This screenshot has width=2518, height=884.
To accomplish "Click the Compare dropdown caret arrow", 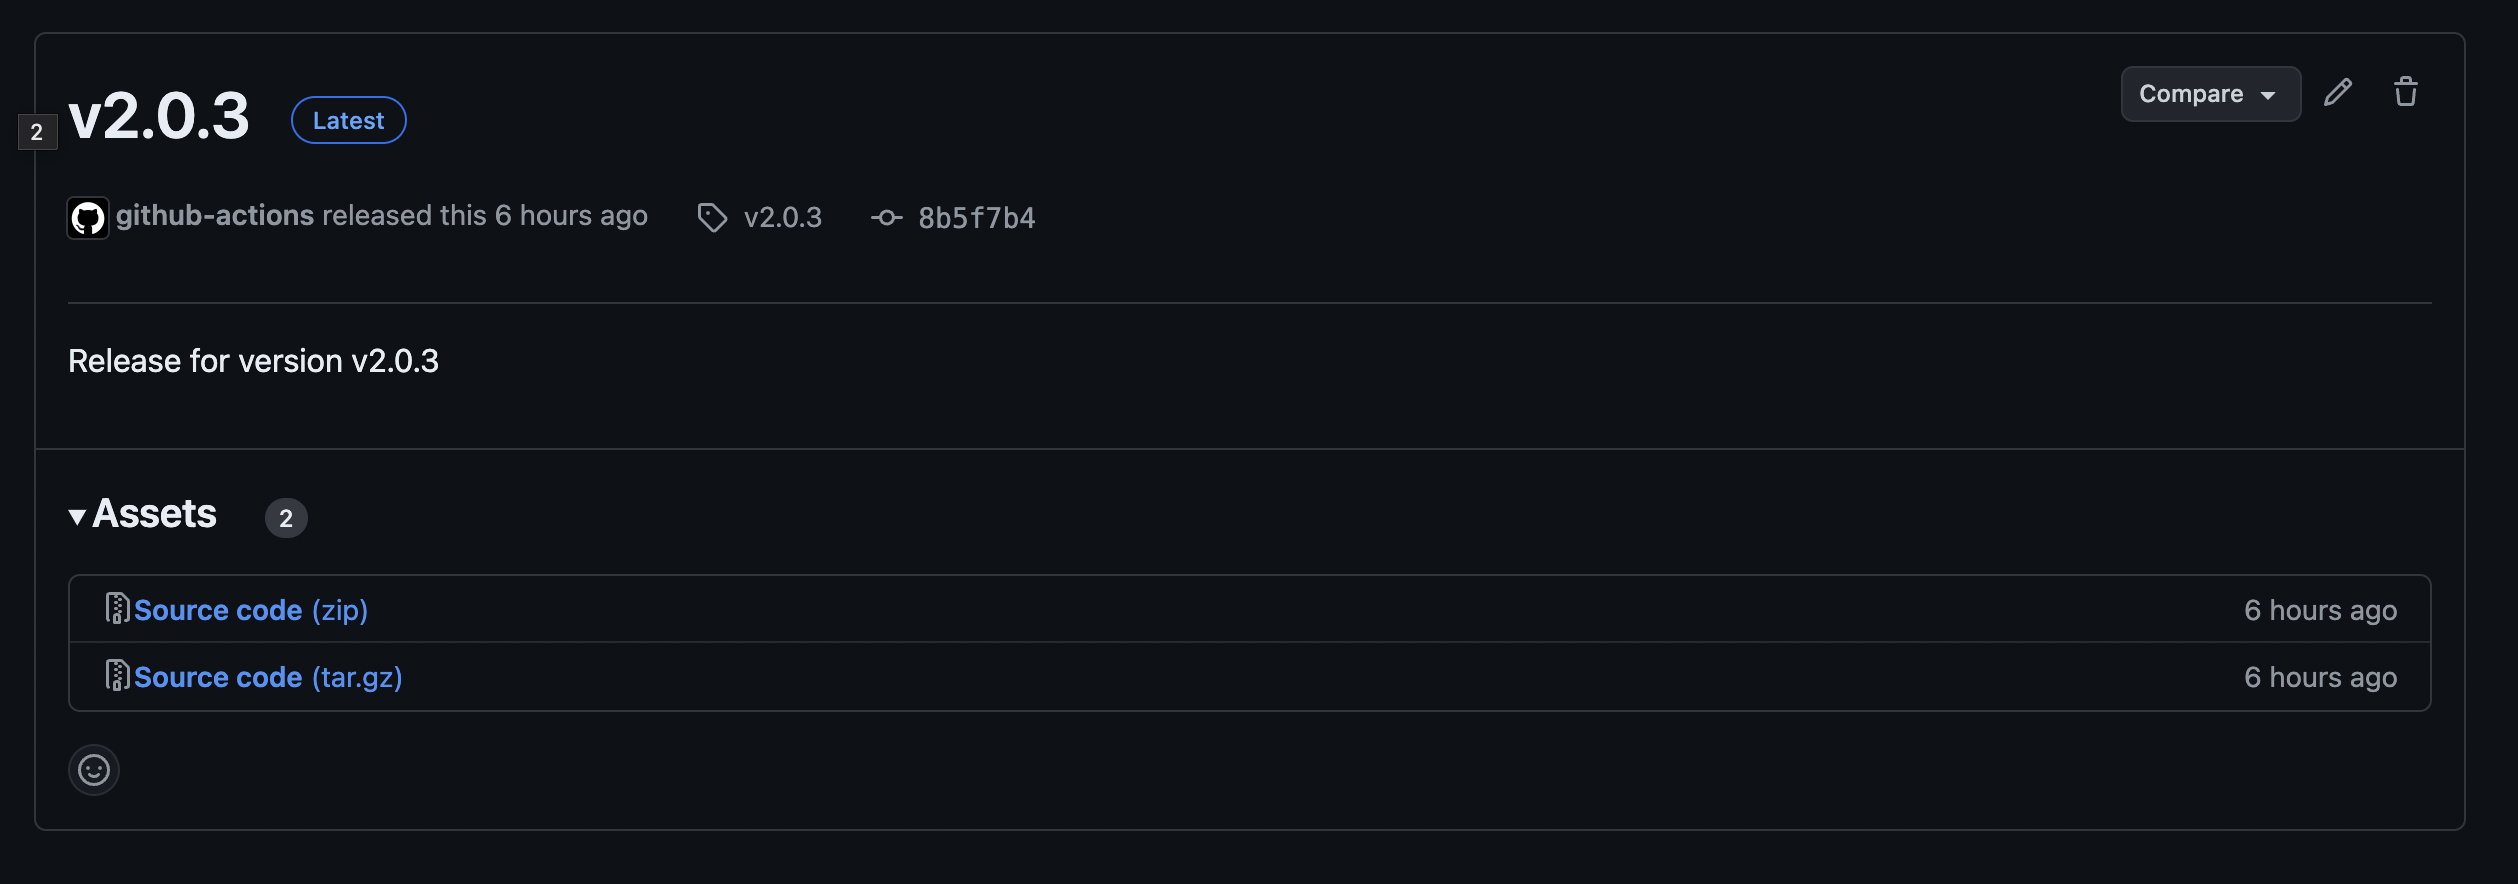I will (x=2268, y=95).
